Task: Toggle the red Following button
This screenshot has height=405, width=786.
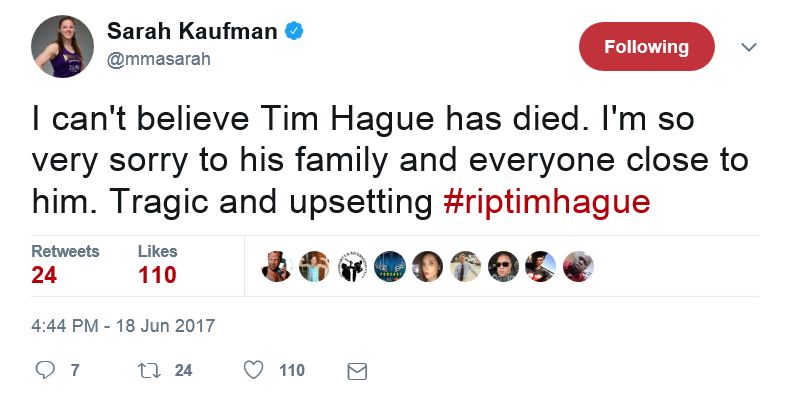Action: [x=647, y=47]
